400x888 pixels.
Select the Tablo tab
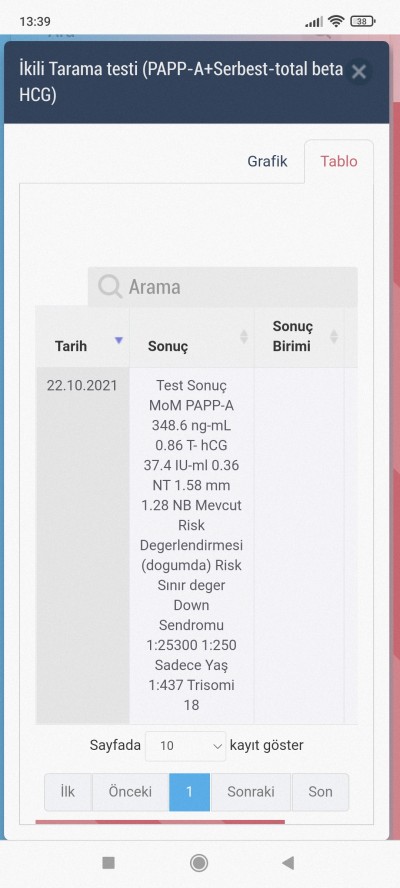click(x=339, y=161)
